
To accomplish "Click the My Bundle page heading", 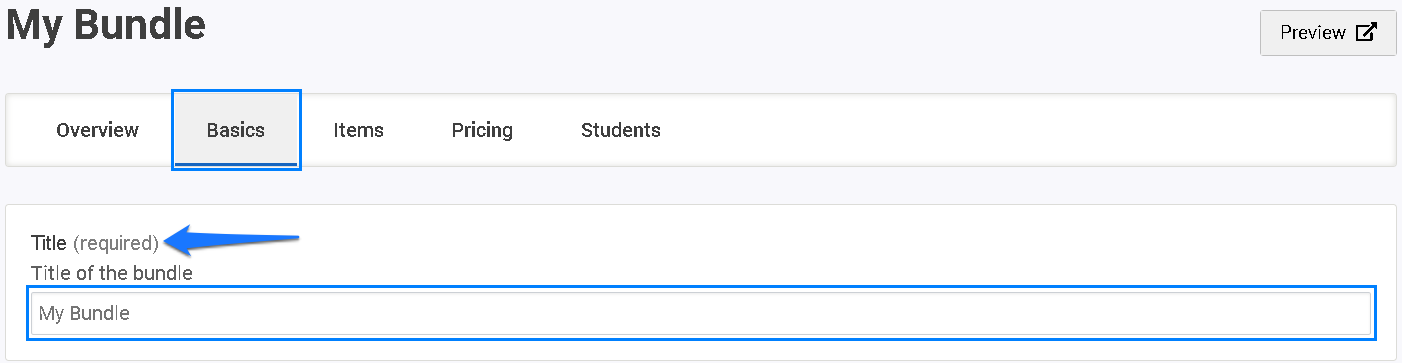I will [106, 24].
